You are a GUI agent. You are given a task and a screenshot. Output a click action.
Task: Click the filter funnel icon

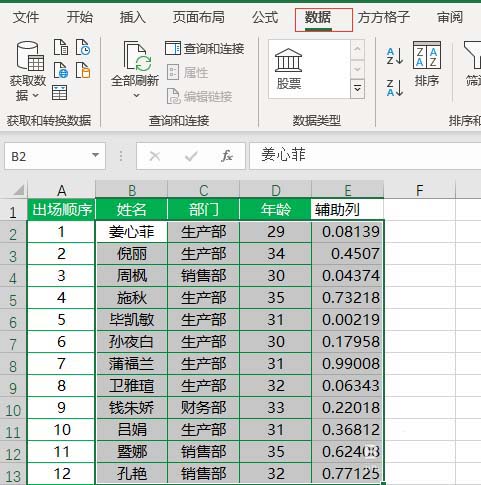point(473,56)
